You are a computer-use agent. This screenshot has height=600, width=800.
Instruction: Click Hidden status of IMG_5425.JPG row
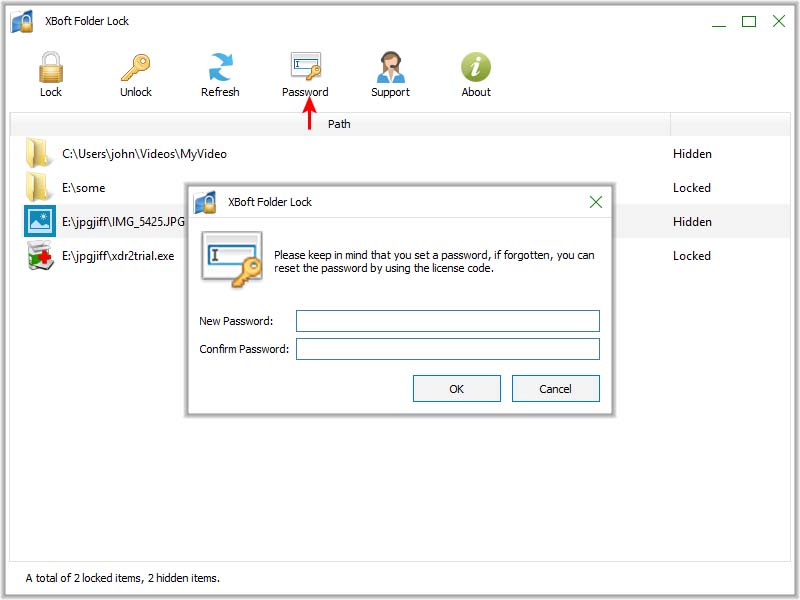[x=692, y=221]
